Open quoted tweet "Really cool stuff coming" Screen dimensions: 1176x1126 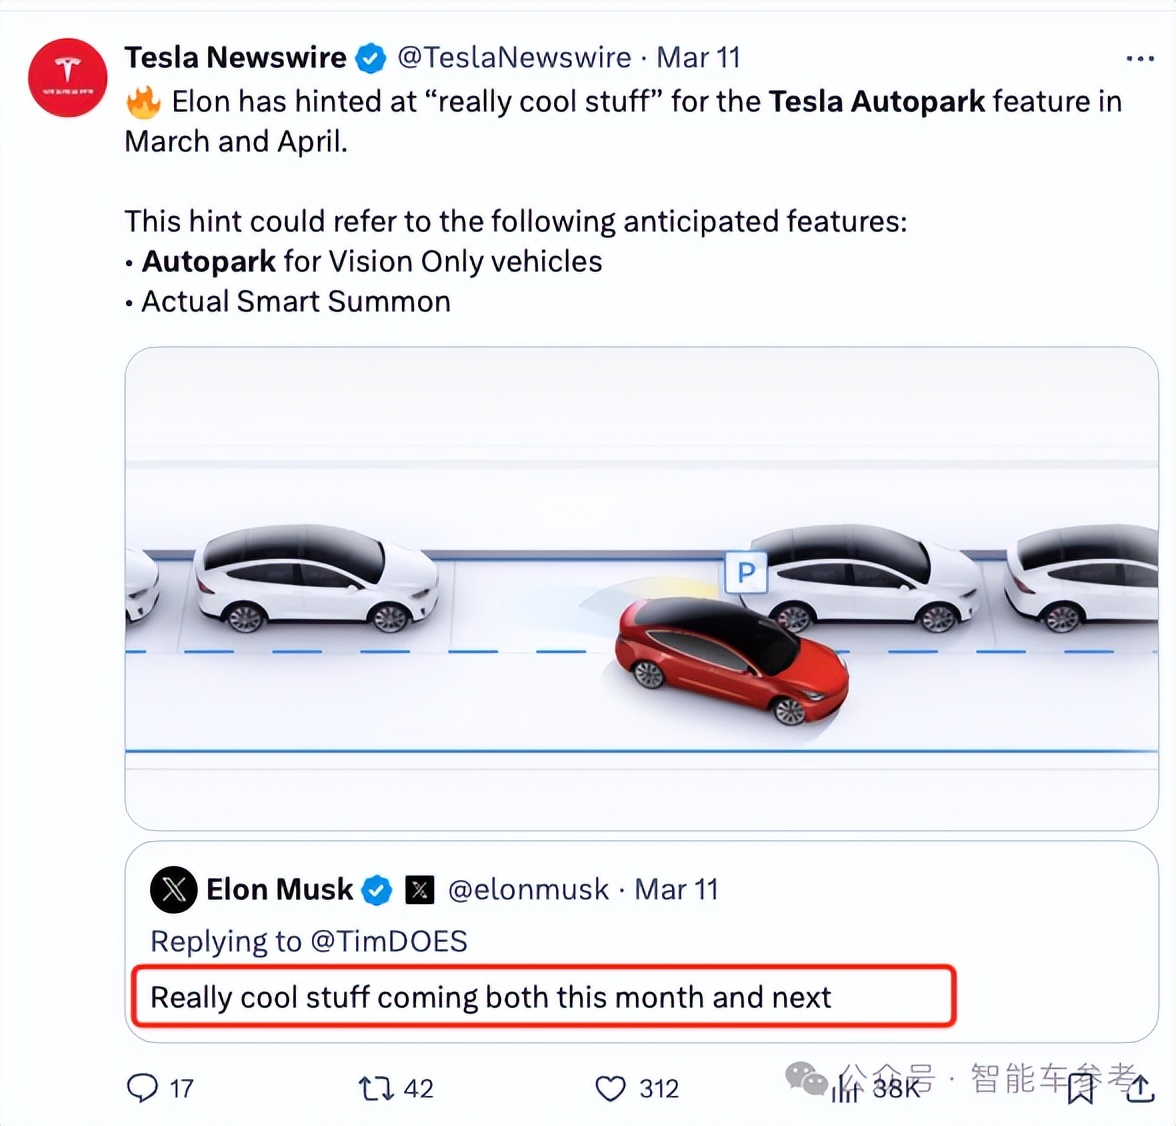point(490,997)
